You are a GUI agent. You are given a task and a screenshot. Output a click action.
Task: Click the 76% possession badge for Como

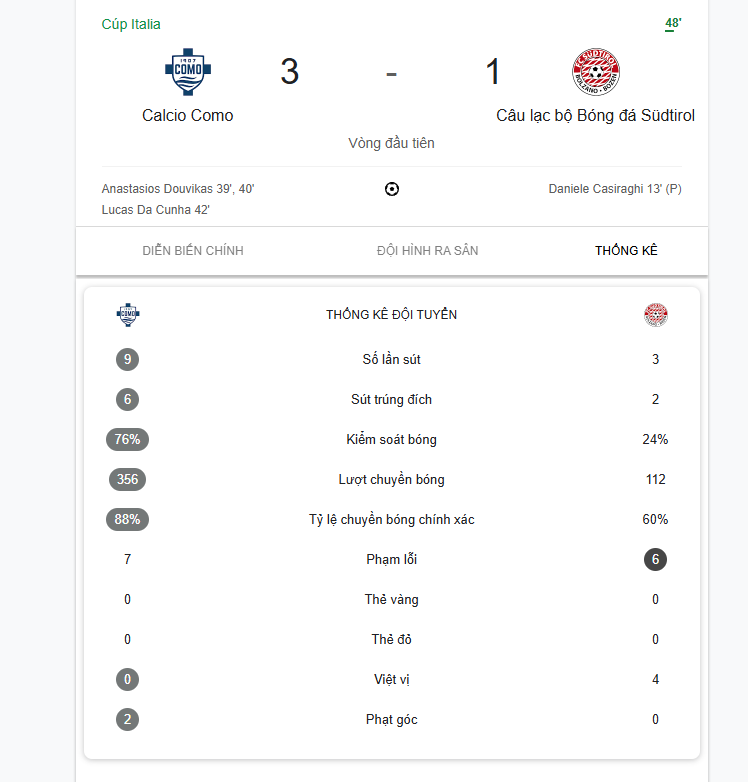pyautogui.click(x=127, y=439)
